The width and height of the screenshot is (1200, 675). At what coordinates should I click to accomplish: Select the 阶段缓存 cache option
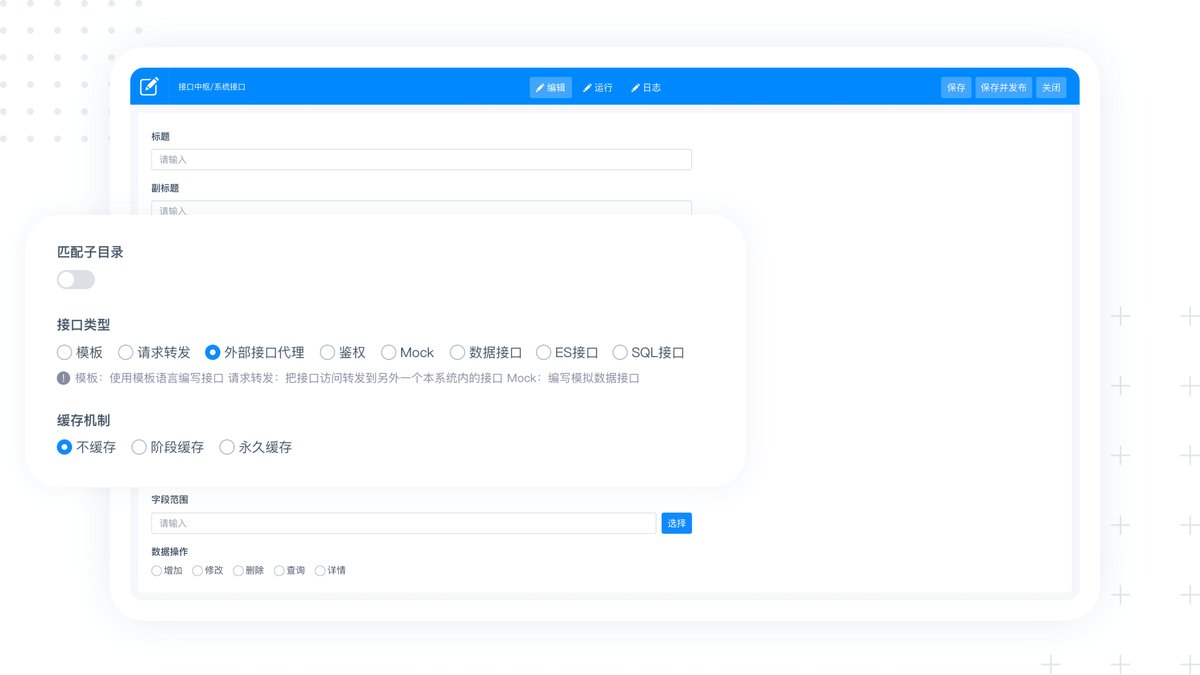coord(168,447)
